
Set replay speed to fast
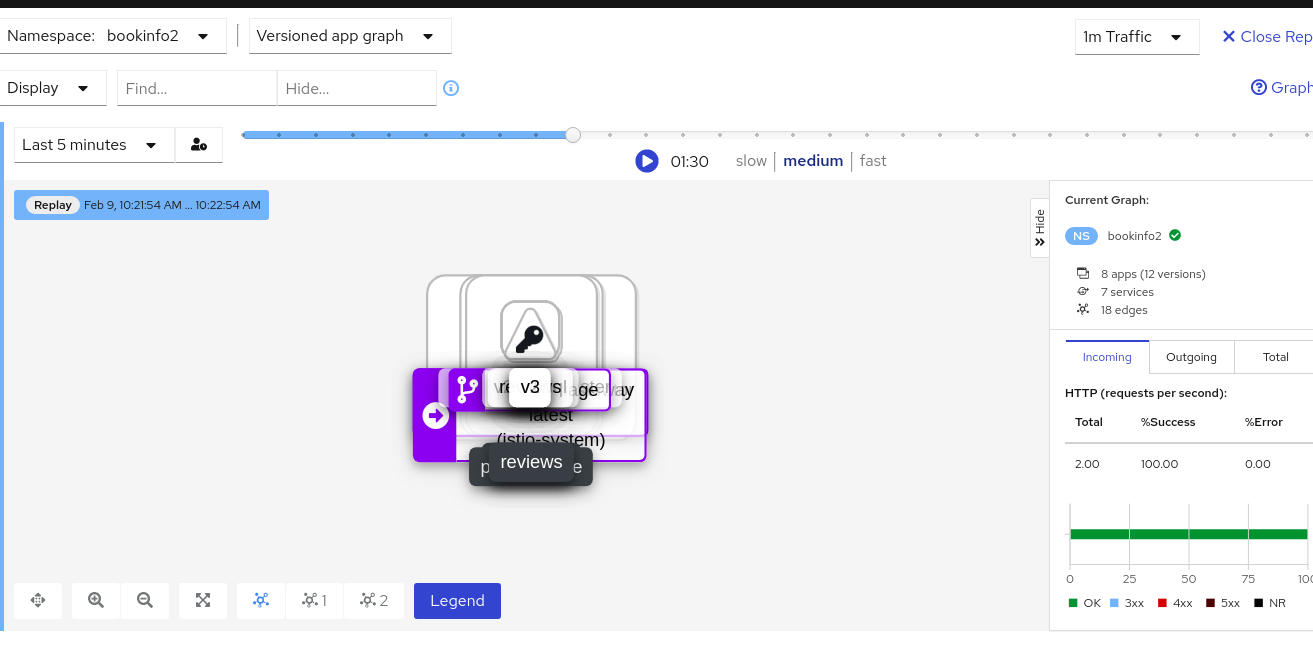click(873, 161)
